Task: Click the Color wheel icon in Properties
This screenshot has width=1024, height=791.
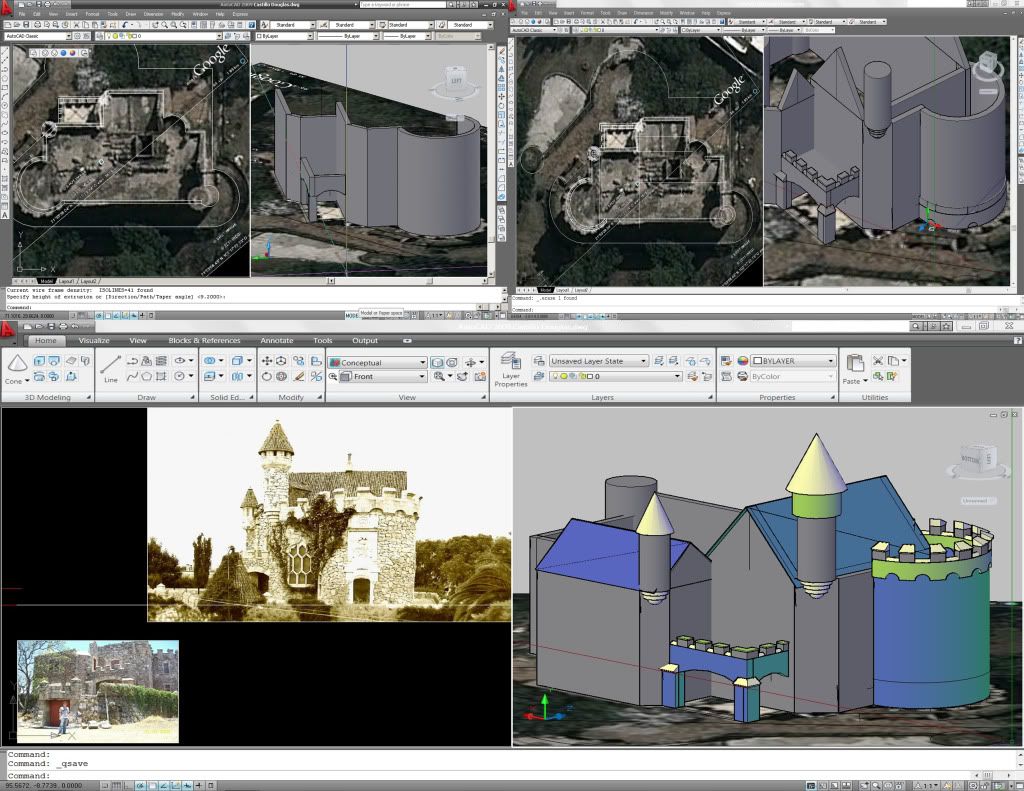Action: [743, 361]
